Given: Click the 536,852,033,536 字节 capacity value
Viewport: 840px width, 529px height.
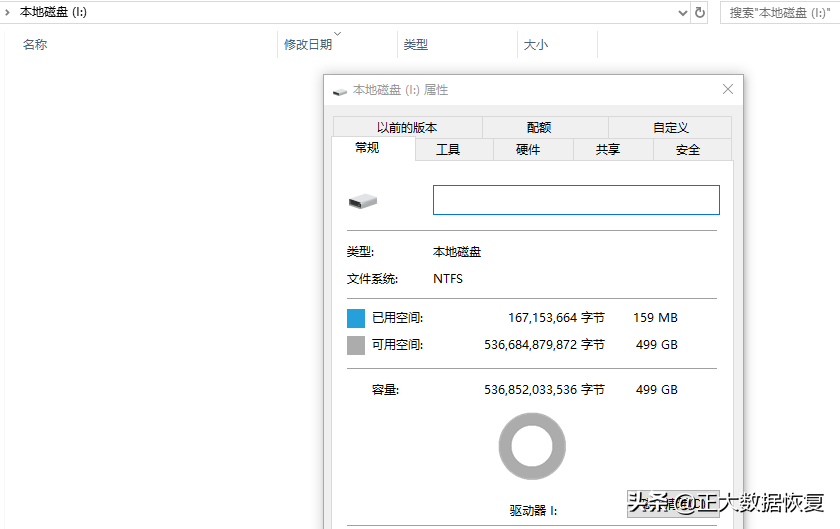Looking at the screenshot, I should 544,390.
